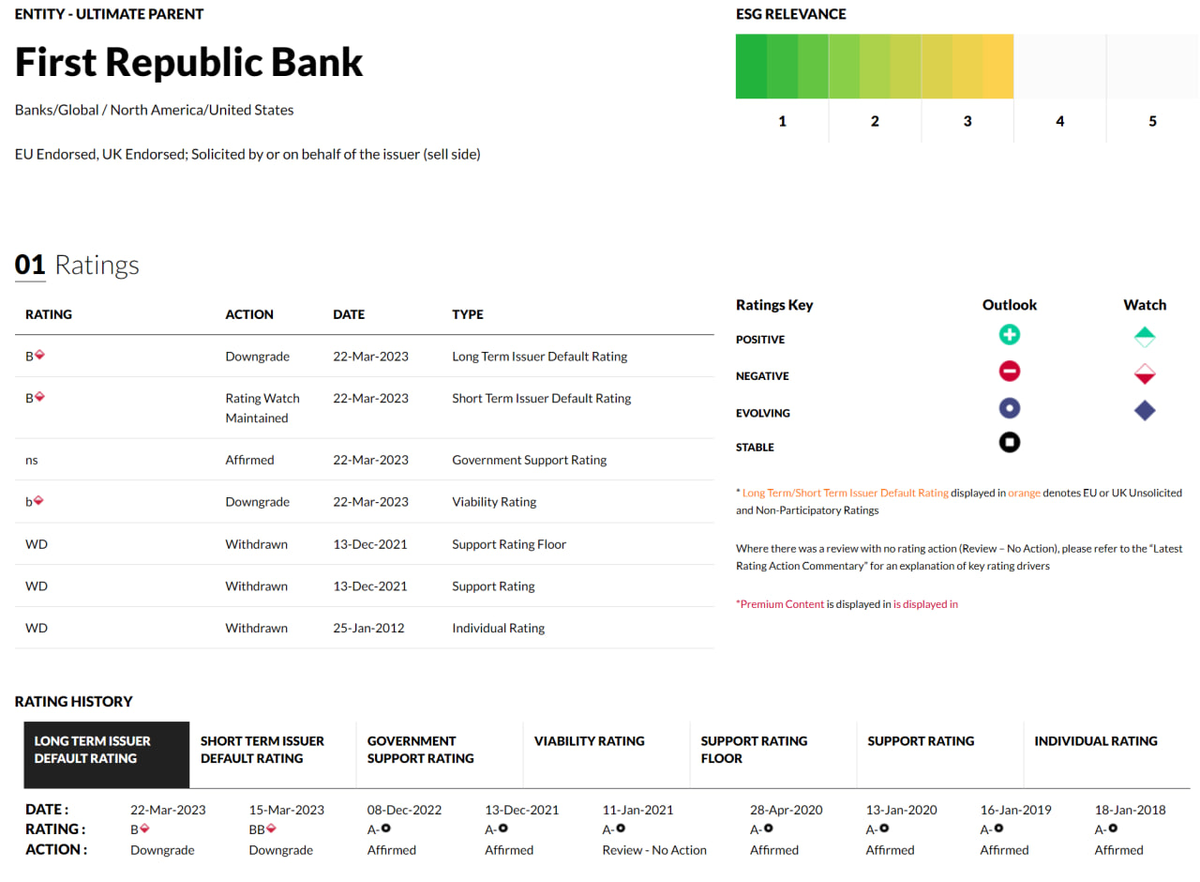Viewport: 1200px width, 882px height.
Task: Switch to Short Term Issuer Default Rating tab
Action: tap(272, 755)
